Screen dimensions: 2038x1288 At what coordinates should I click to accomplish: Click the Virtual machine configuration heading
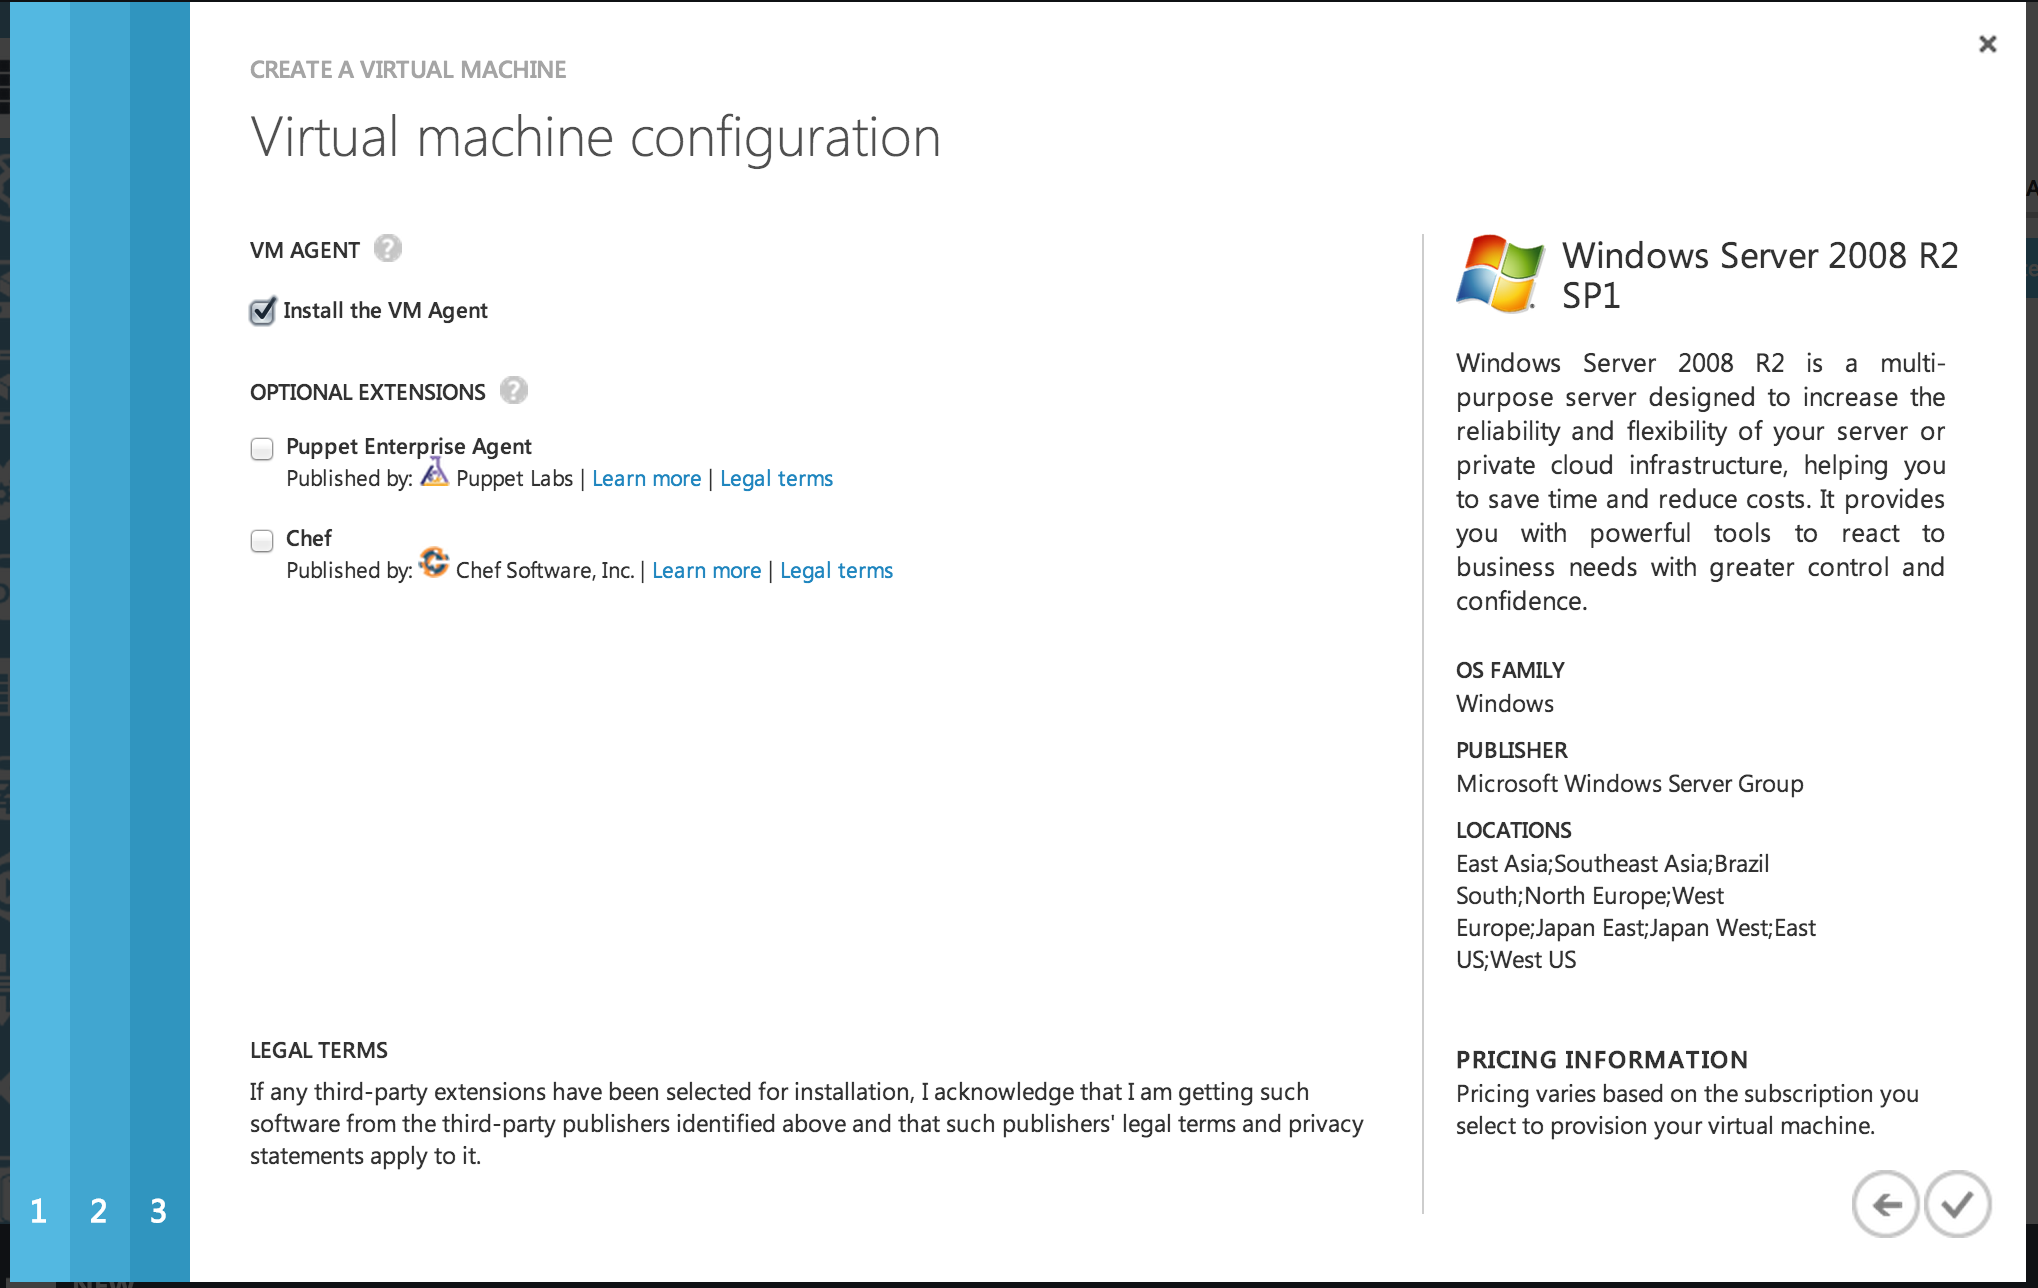595,137
